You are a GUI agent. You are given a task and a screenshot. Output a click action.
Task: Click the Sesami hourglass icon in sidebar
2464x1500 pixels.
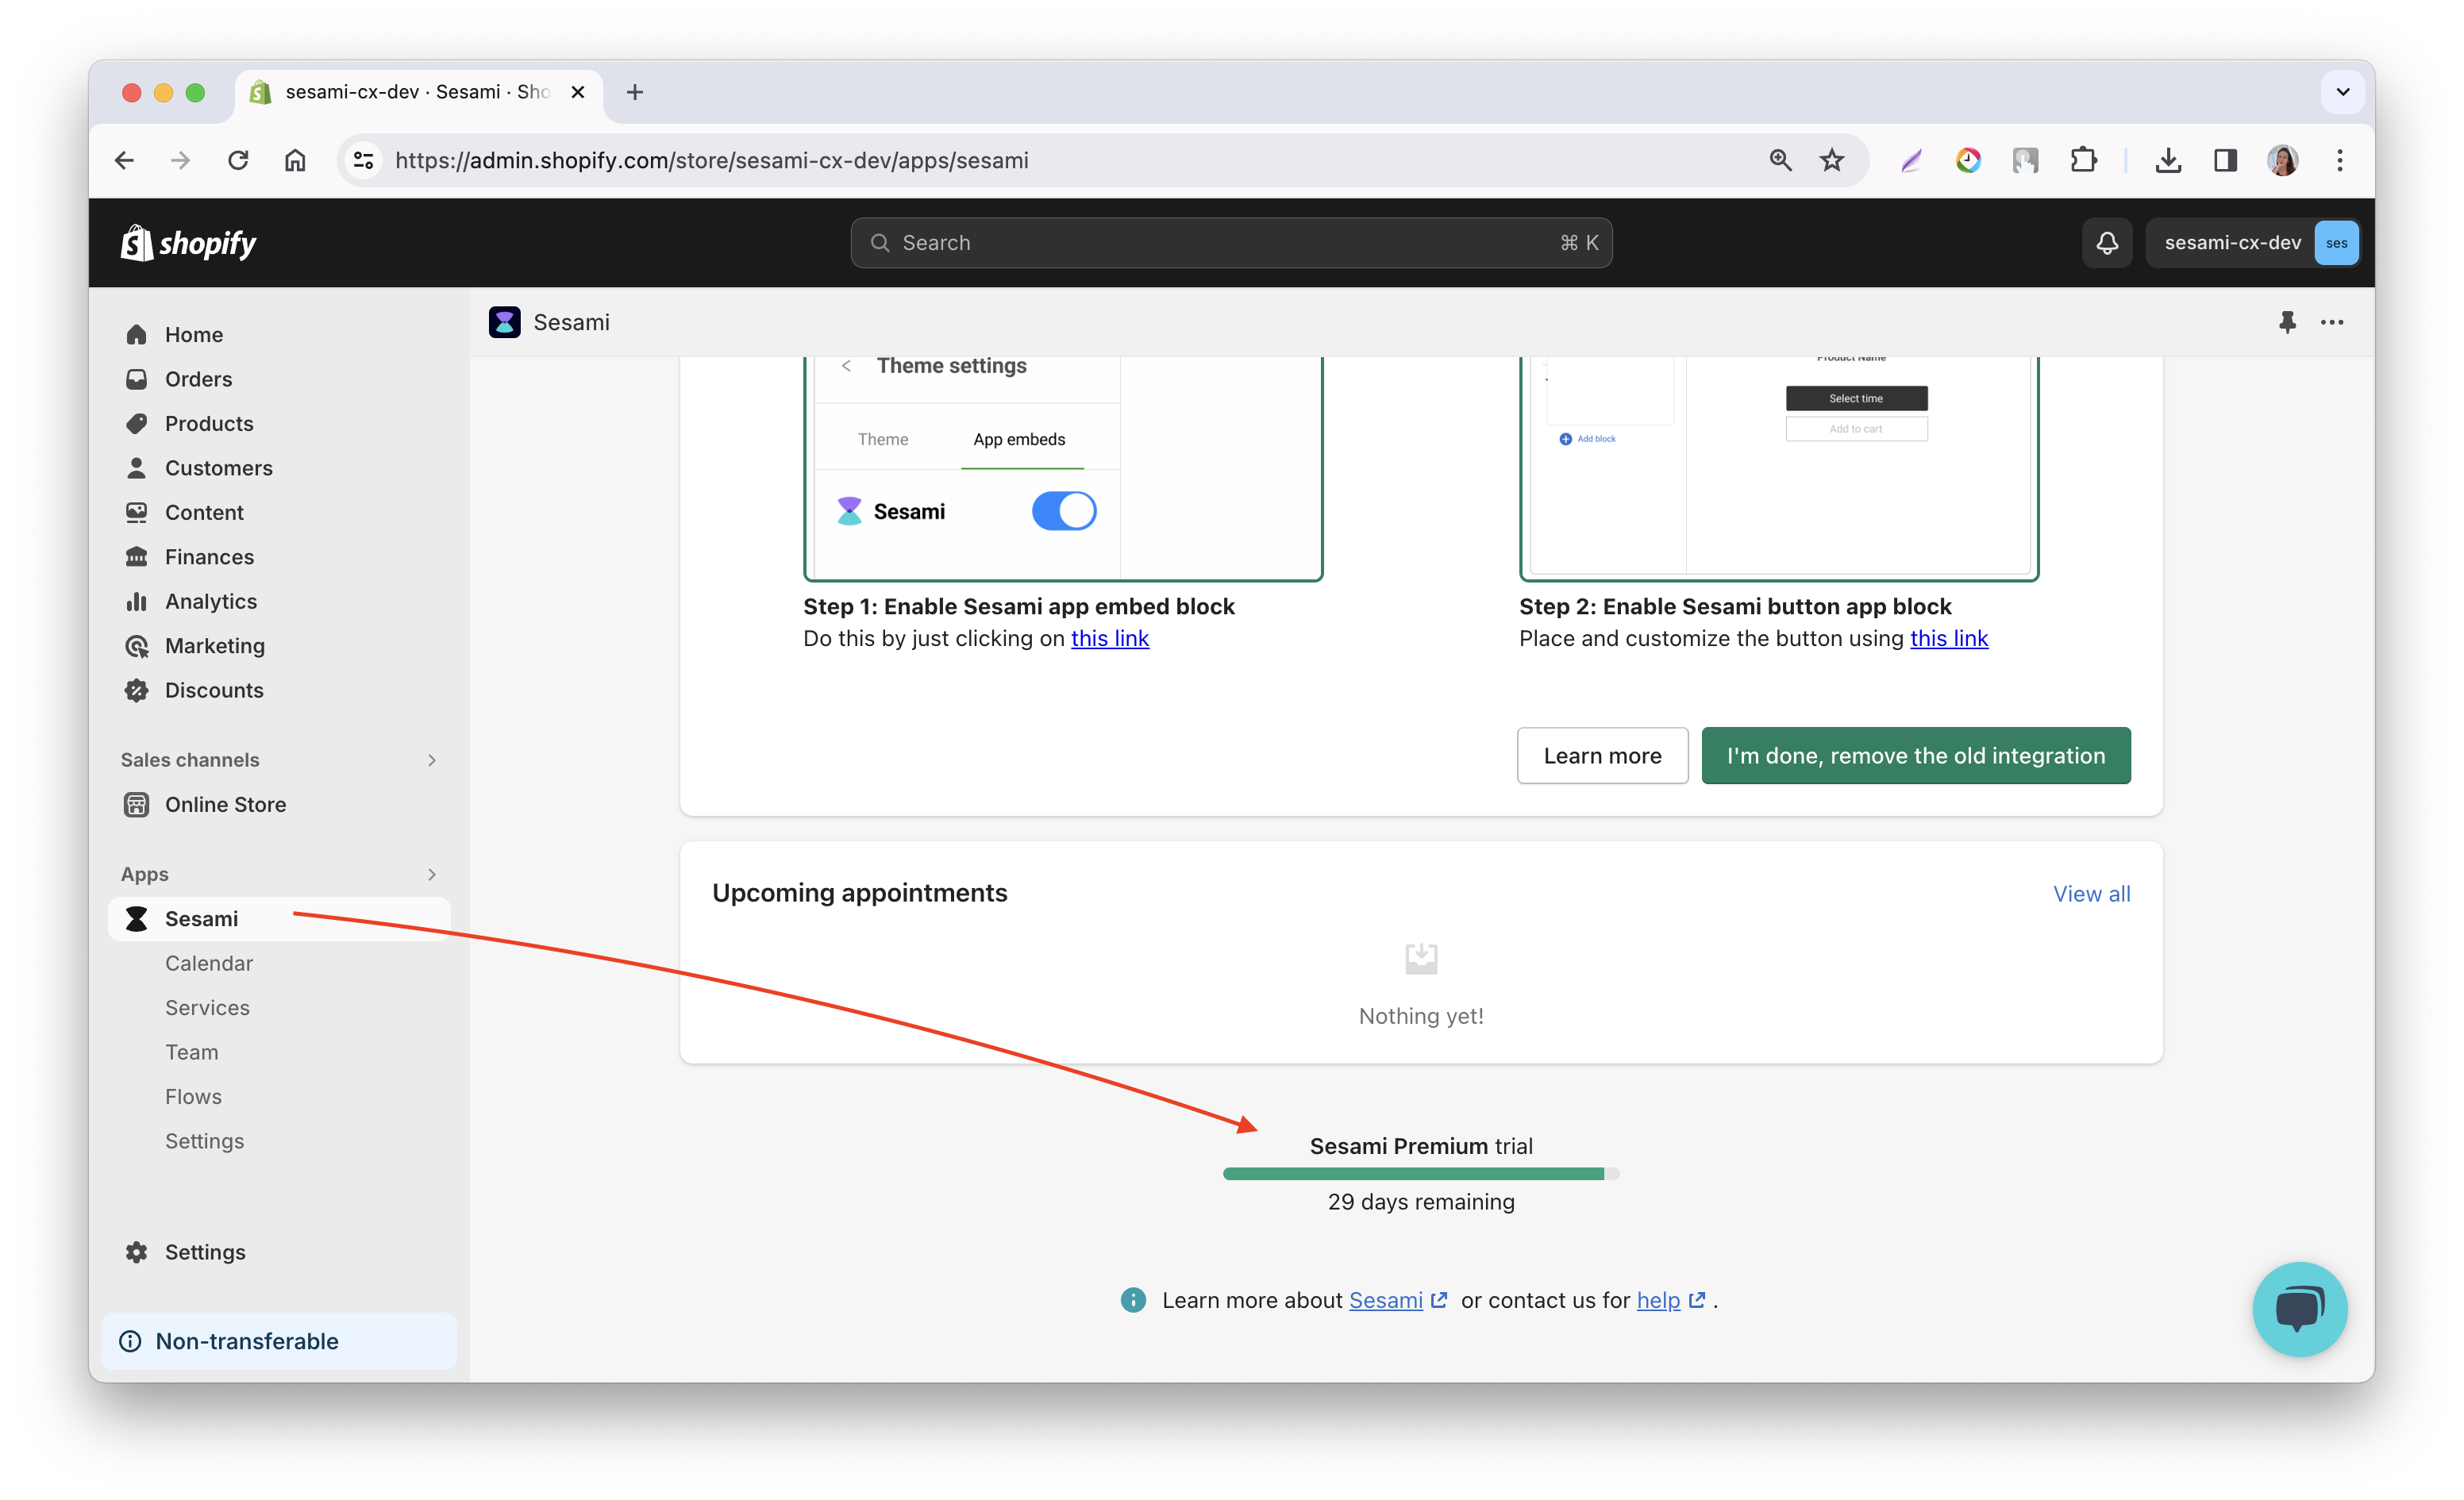coord(137,919)
